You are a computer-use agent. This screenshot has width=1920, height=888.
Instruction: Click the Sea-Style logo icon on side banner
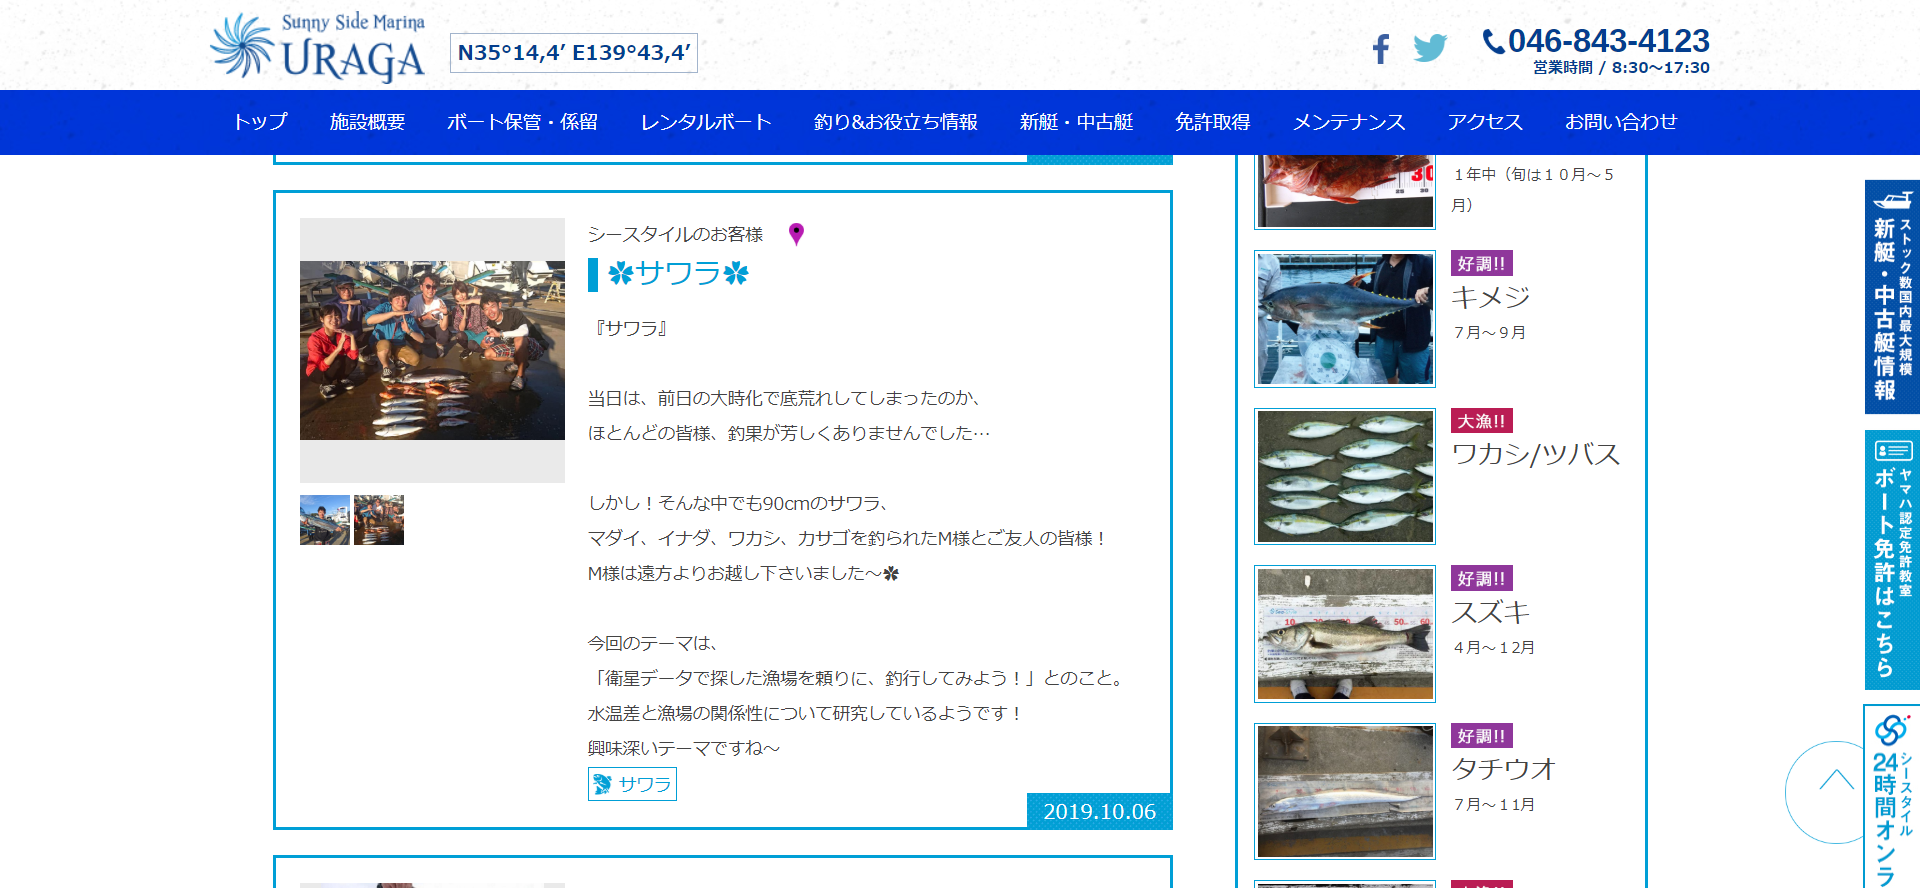[x=1890, y=729]
